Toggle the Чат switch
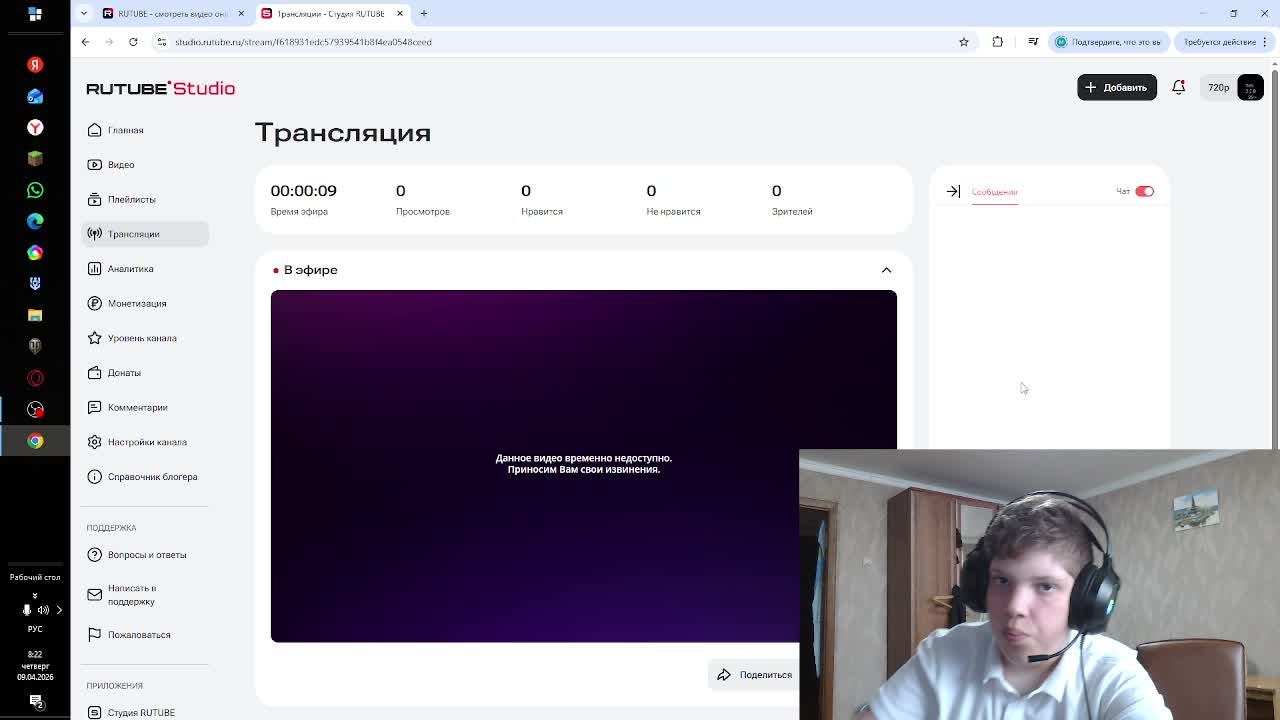The height and width of the screenshot is (720, 1280). point(1144,191)
